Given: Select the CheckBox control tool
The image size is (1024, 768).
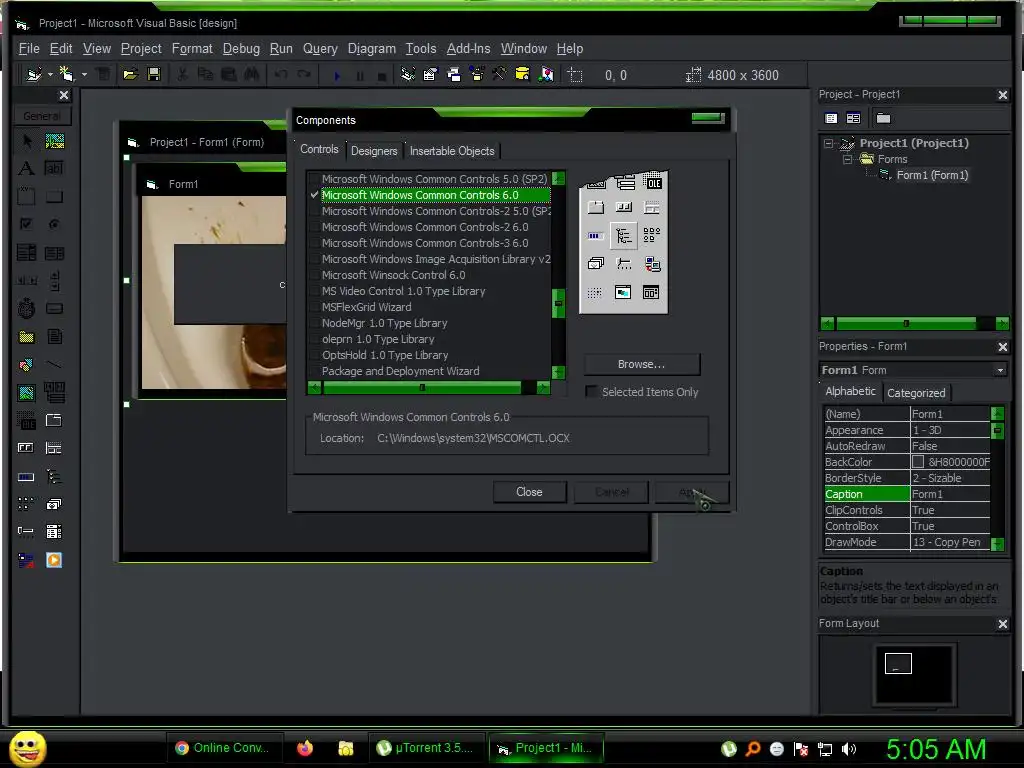Looking at the screenshot, I should (x=27, y=224).
